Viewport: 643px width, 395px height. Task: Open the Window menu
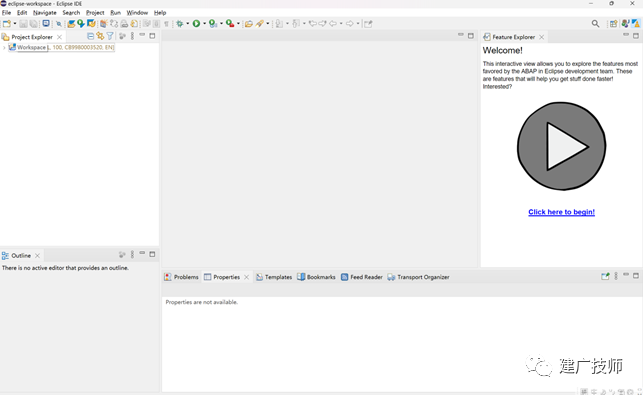click(x=137, y=13)
